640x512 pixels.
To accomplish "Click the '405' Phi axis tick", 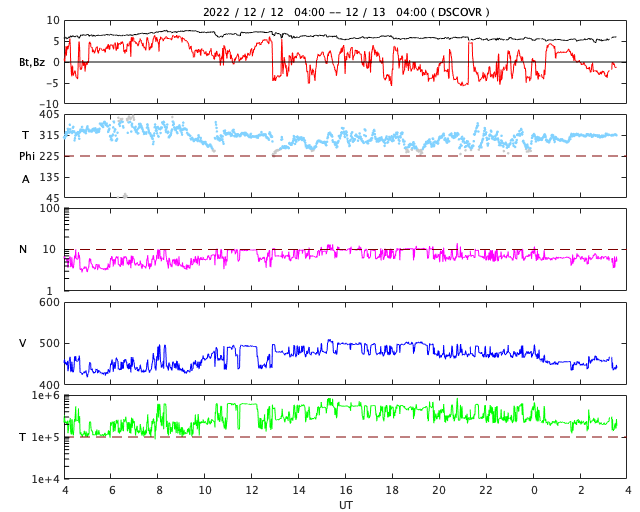I will coord(49,115).
